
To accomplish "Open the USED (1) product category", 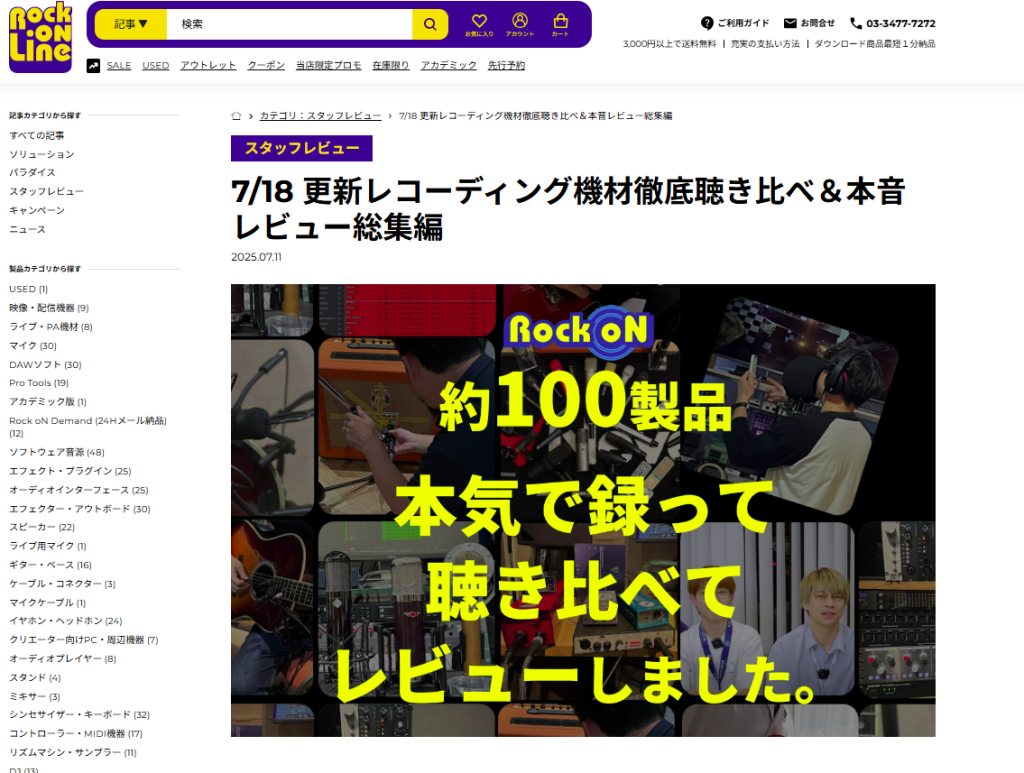I will point(29,289).
